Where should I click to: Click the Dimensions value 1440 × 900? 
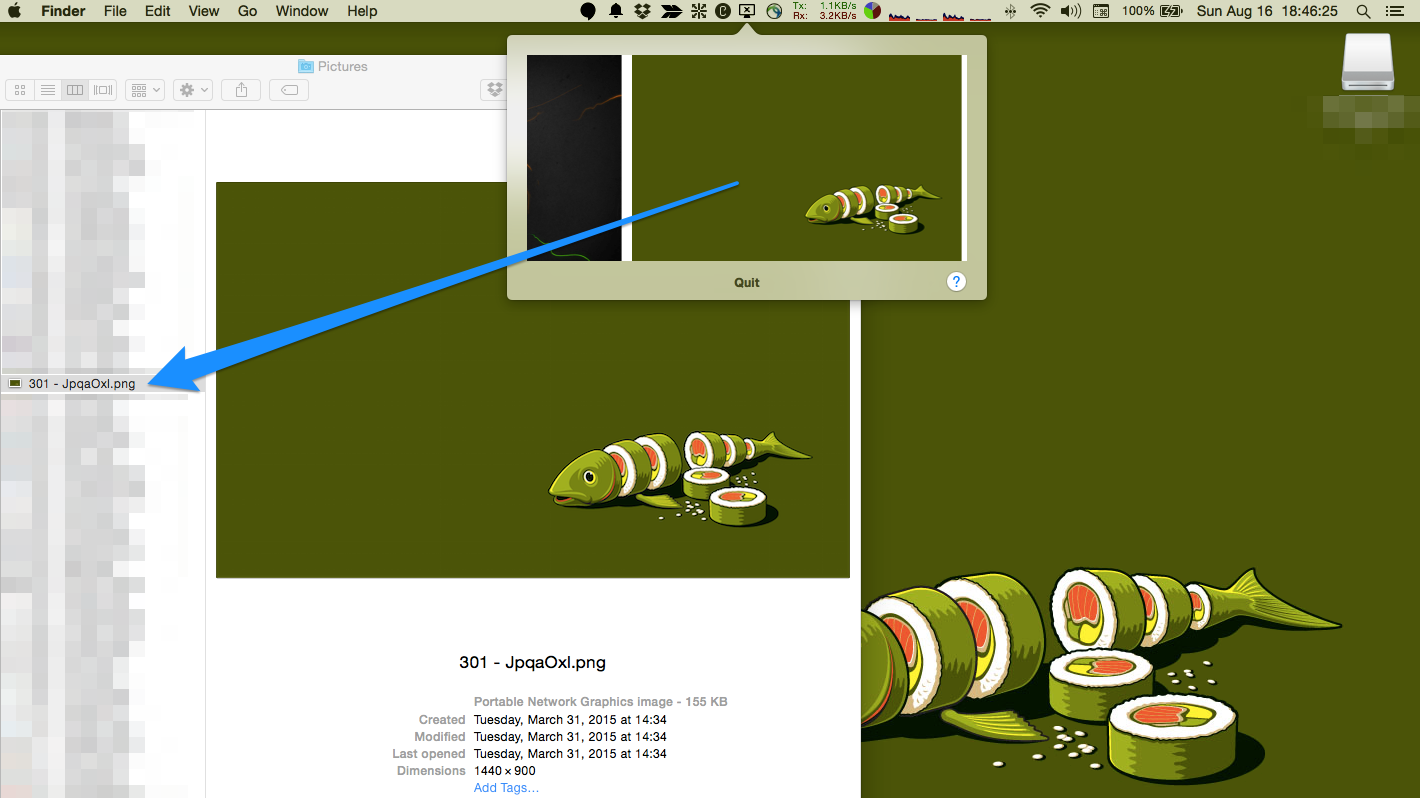coord(505,771)
